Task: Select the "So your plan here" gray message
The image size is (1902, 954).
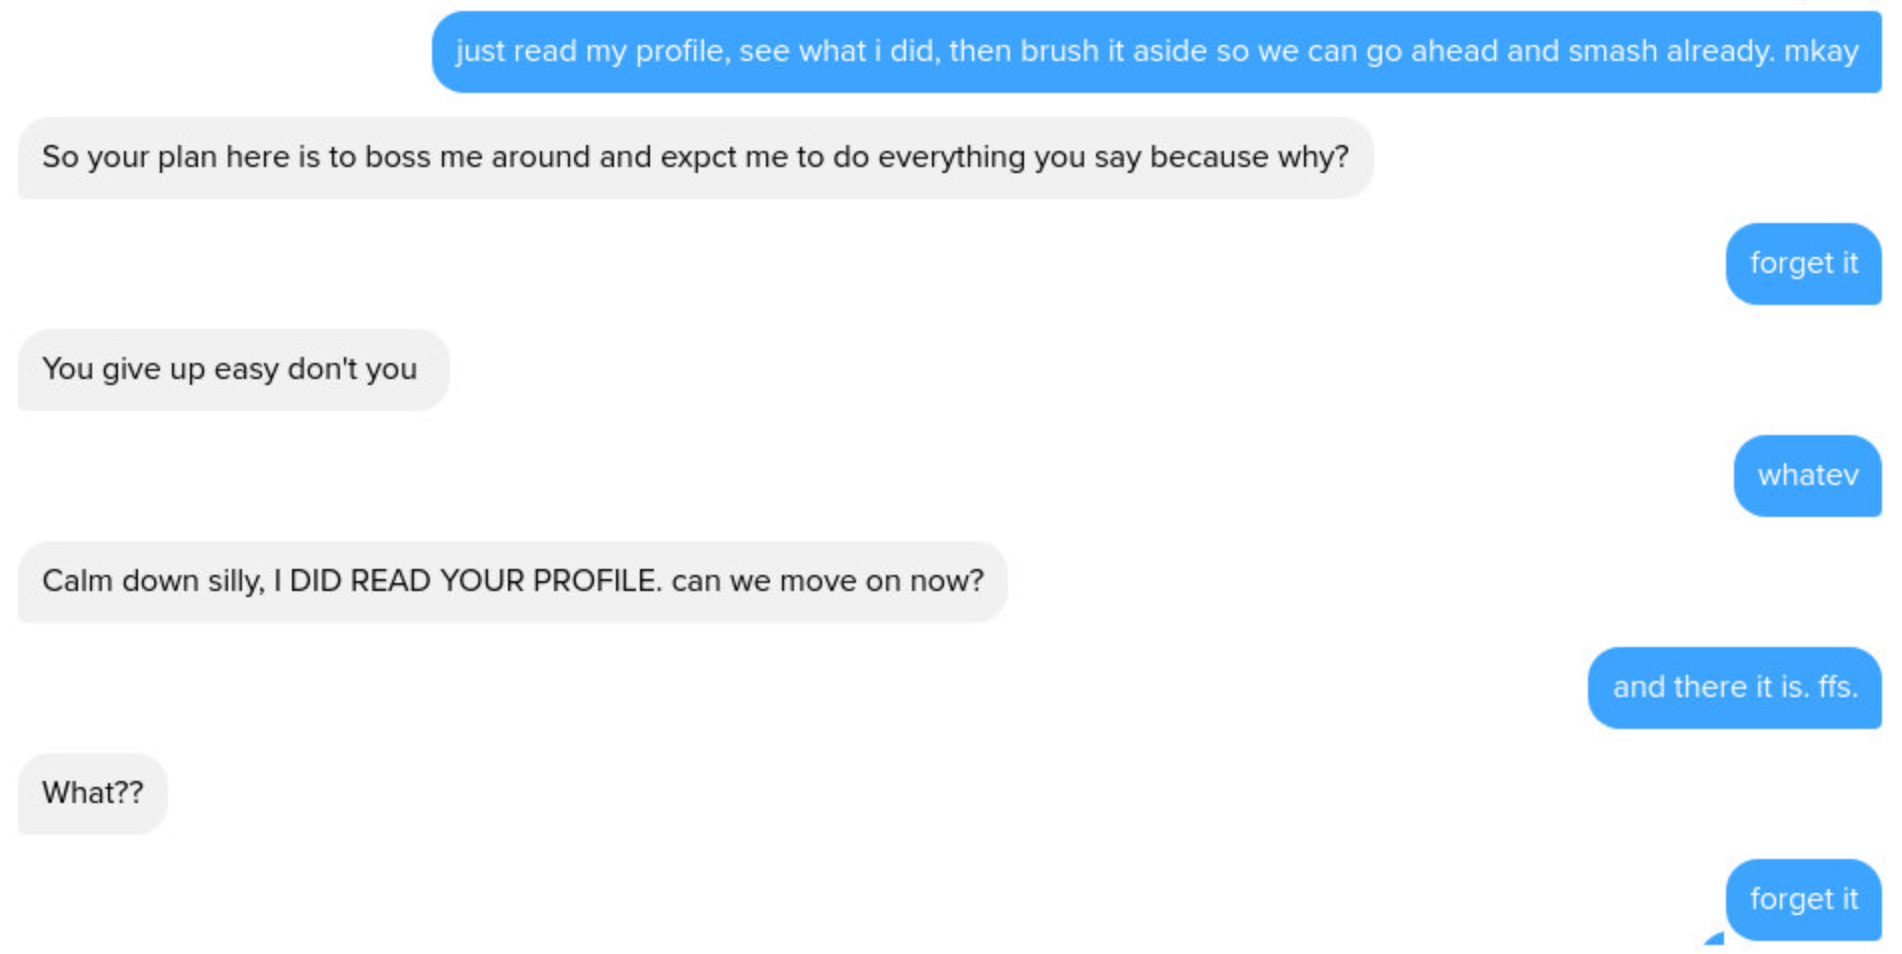Action: click(695, 157)
